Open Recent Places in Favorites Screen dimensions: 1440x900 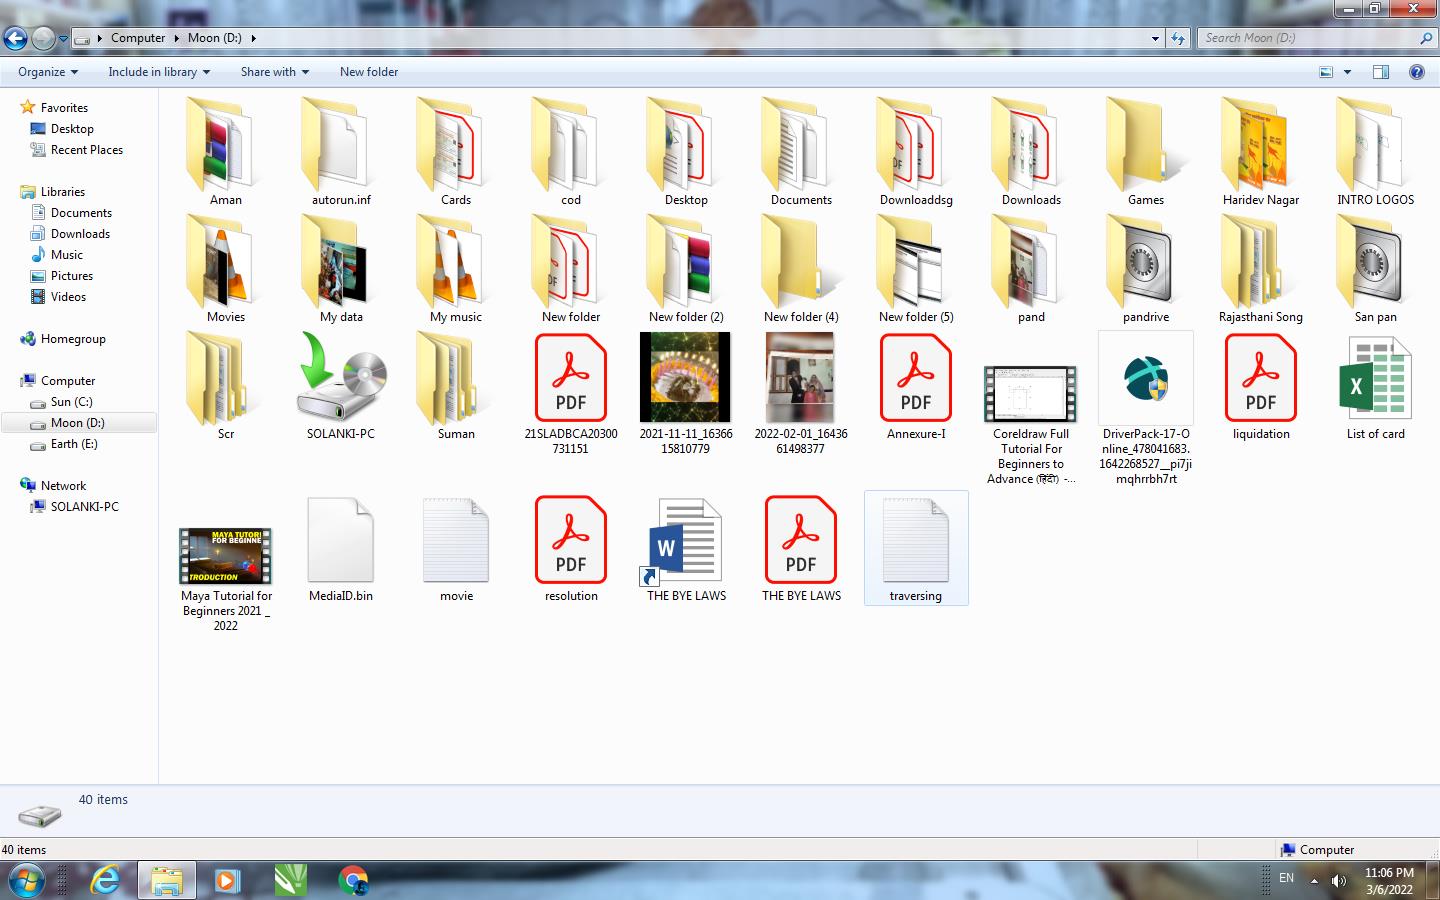86,150
